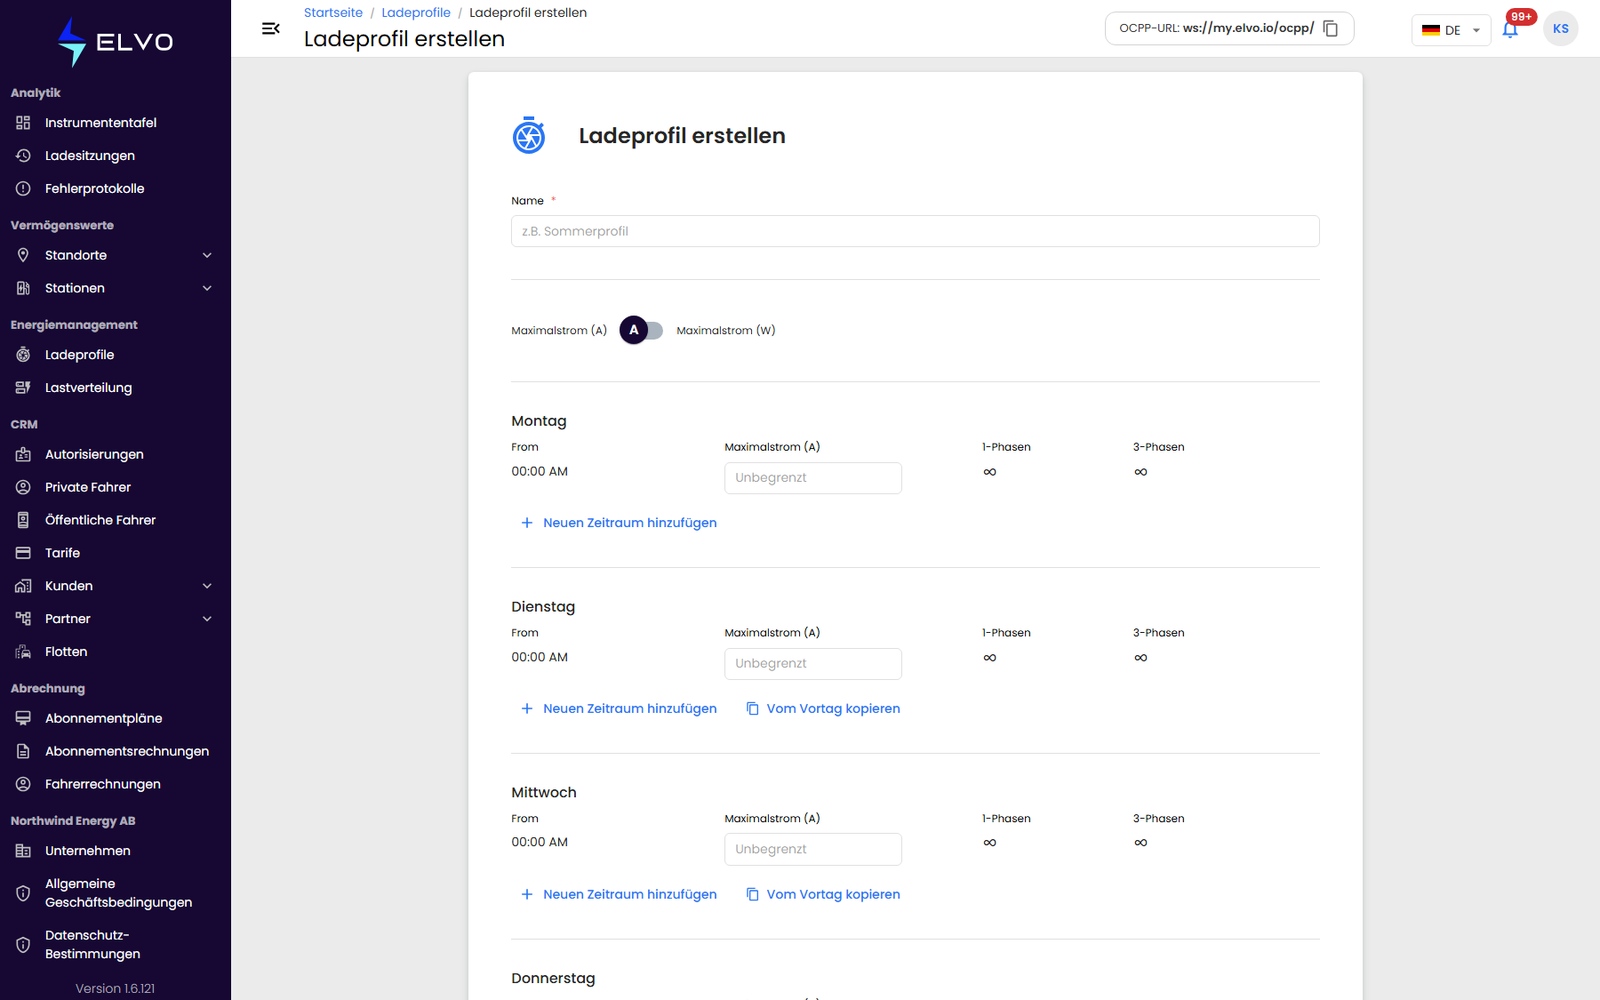Viewport: 1600px width, 1000px height.
Task: Open the DE language dropdown
Action: click(1451, 30)
